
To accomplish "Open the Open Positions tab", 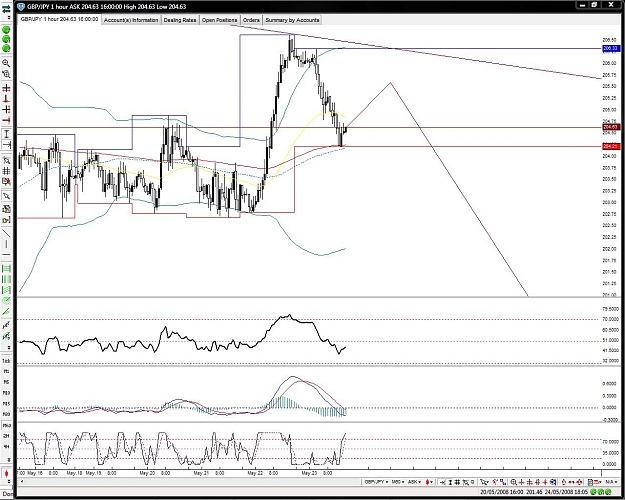I will pyautogui.click(x=219, y=20).
